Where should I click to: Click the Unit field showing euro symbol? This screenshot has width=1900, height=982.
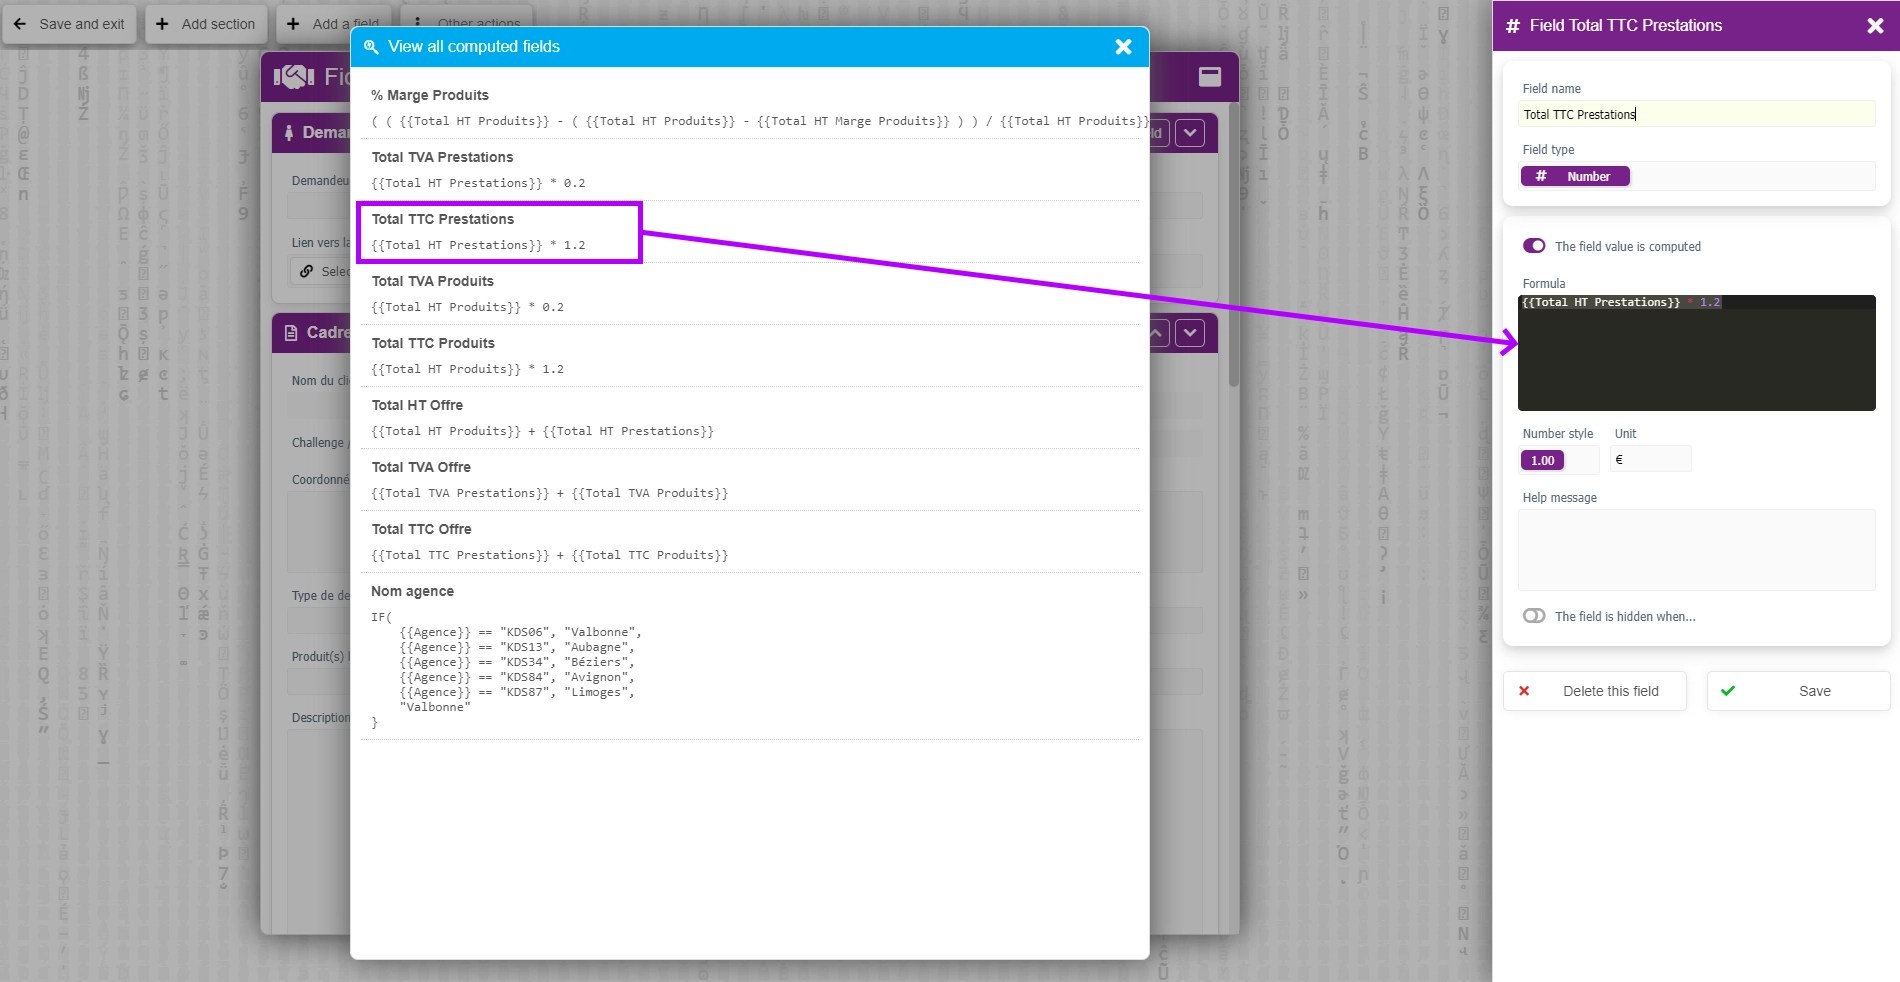pos(1648,460)
